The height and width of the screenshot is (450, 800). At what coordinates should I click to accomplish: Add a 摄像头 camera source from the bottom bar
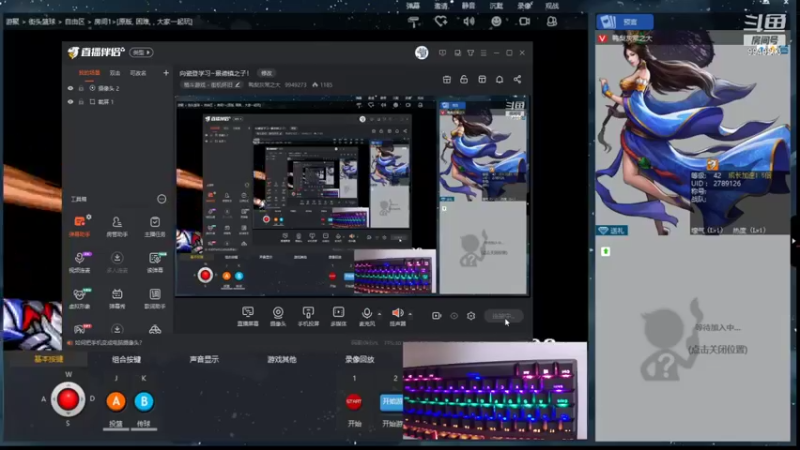[278, 316]
